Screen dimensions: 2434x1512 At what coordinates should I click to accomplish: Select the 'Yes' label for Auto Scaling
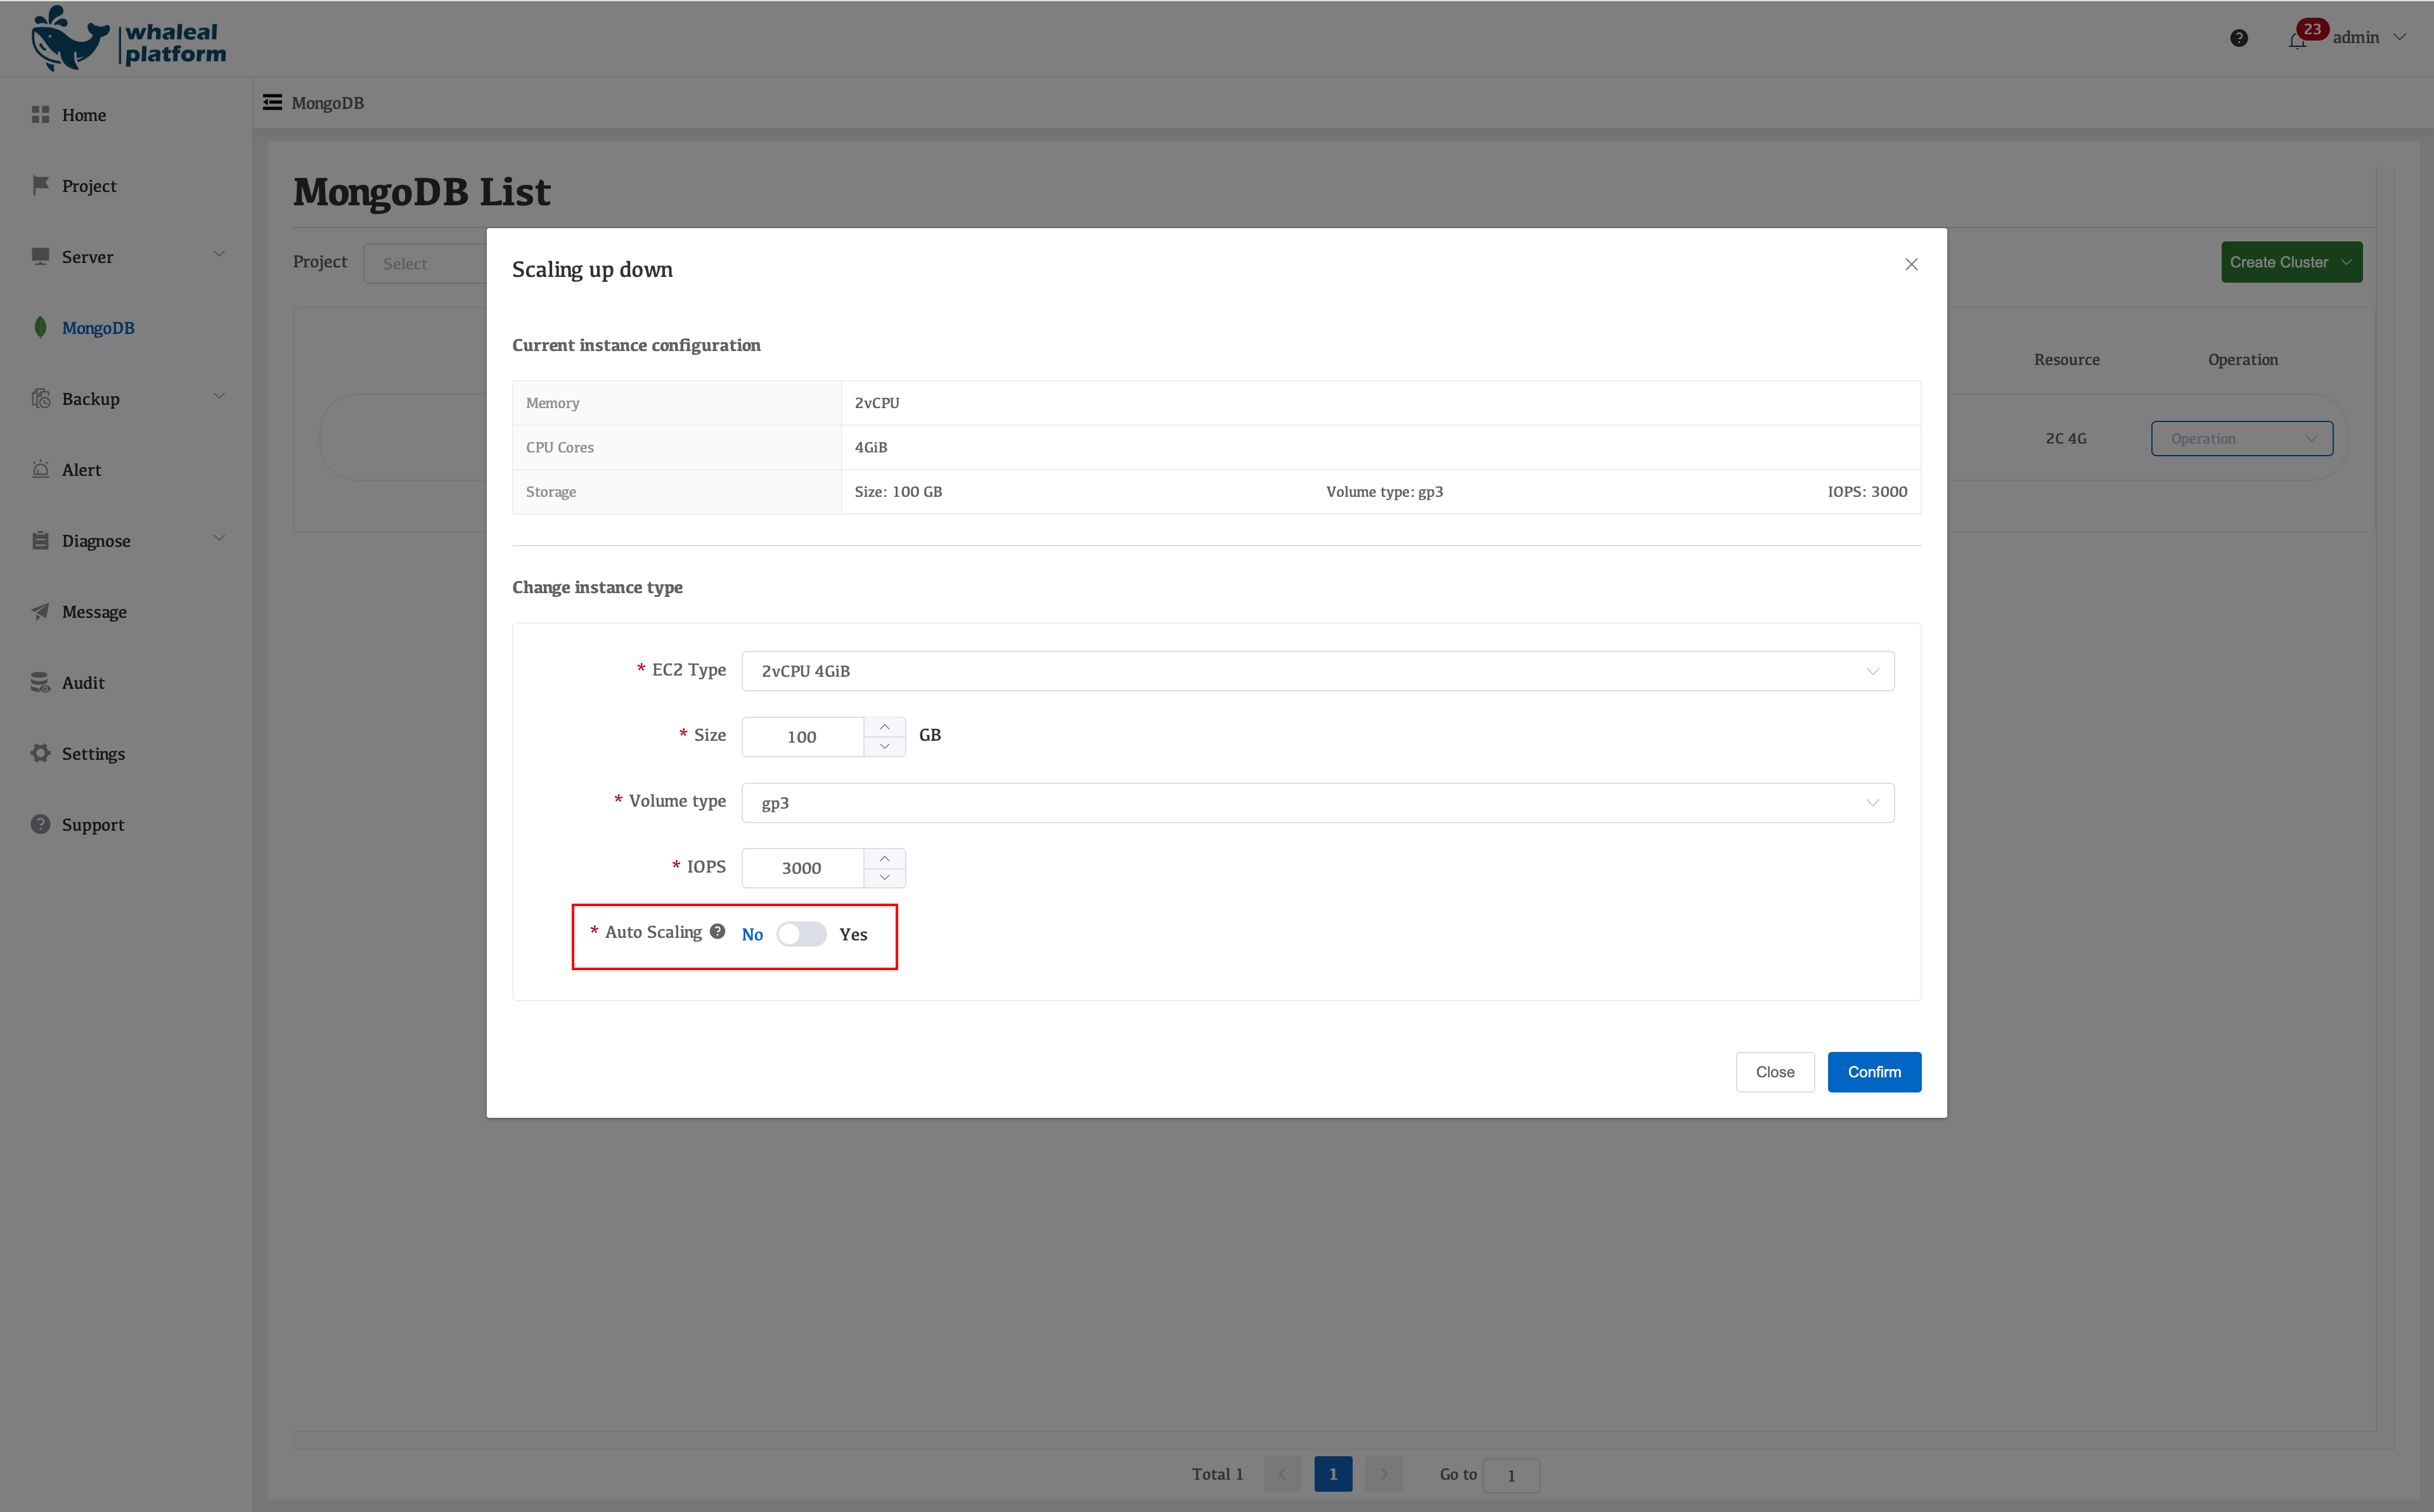[x=853, y=934]
